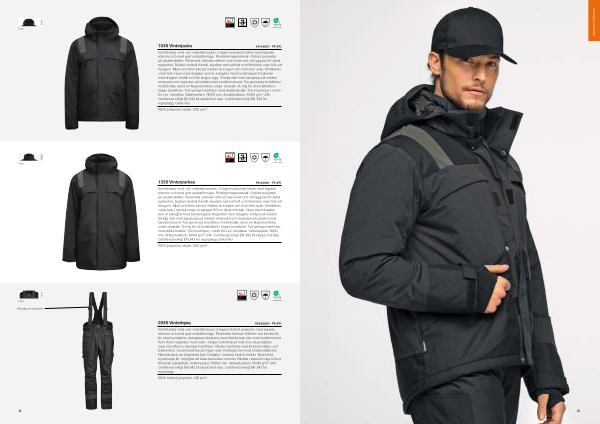Select the trousers color variant thumbnail
Screen dimensions: 600x424
tap(29, 295)
